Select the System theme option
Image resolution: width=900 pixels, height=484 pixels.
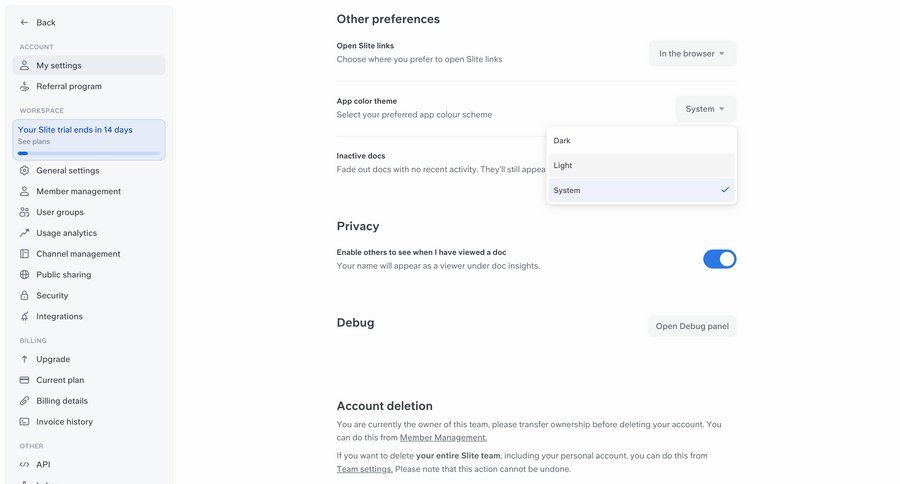pyautogui.click(x=641, y=190)
